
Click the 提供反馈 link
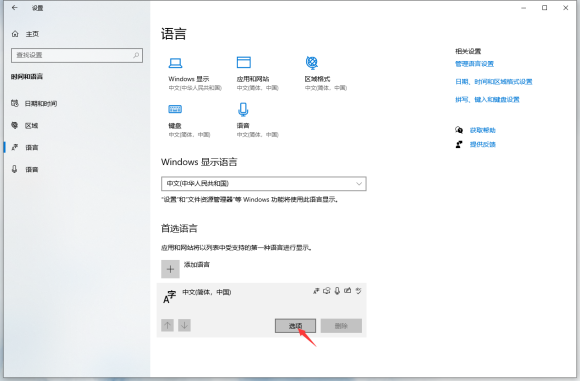tap(482, 145)
